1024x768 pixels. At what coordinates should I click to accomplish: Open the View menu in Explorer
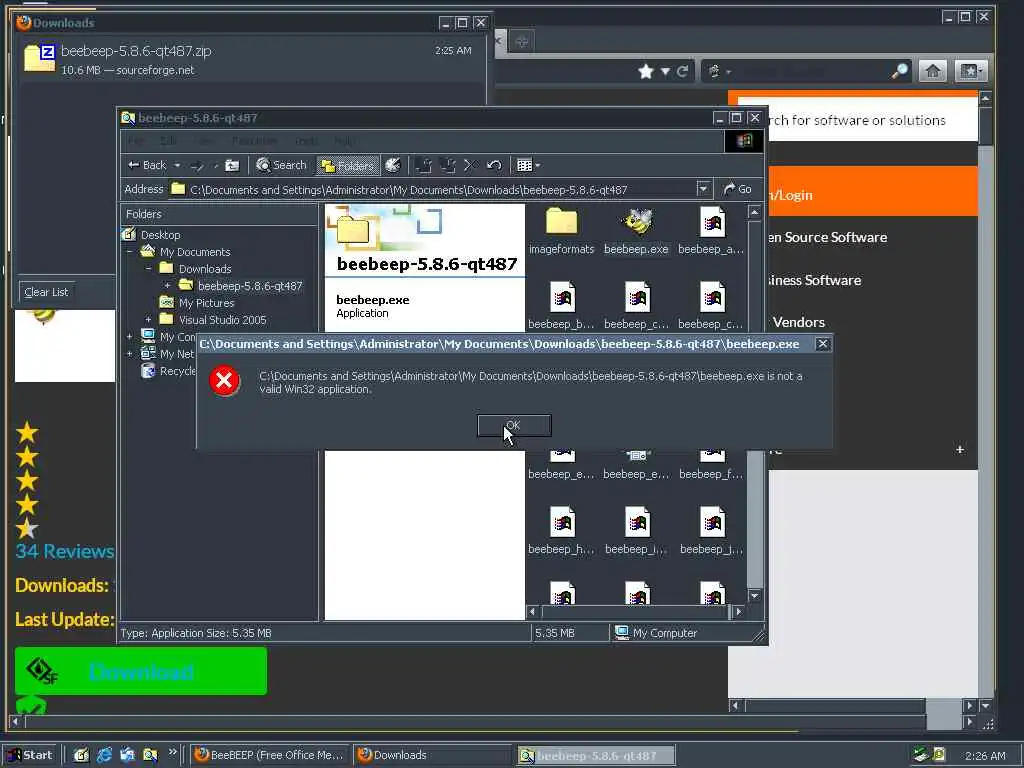(x=204, y=141)
